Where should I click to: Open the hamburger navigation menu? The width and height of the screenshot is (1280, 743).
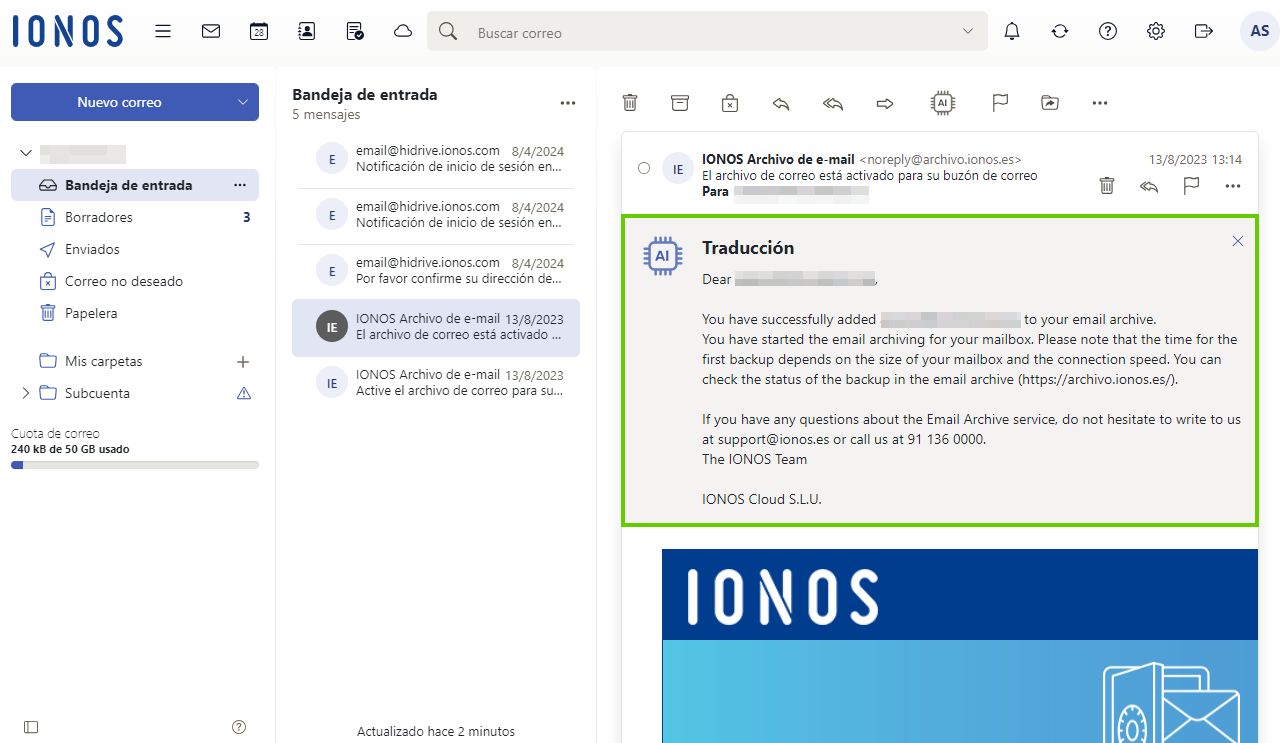point(163,31)
